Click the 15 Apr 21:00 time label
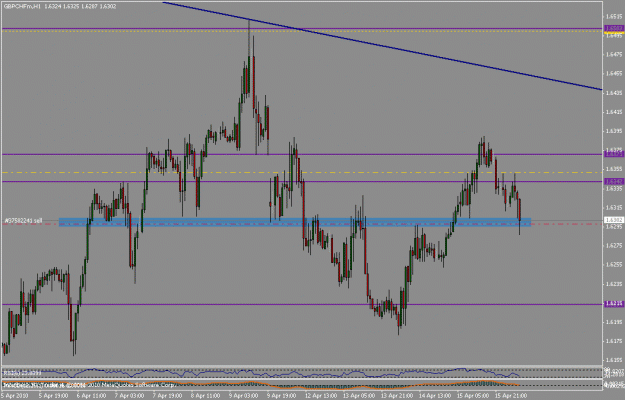The image size is (625, 400). [510, 395]
